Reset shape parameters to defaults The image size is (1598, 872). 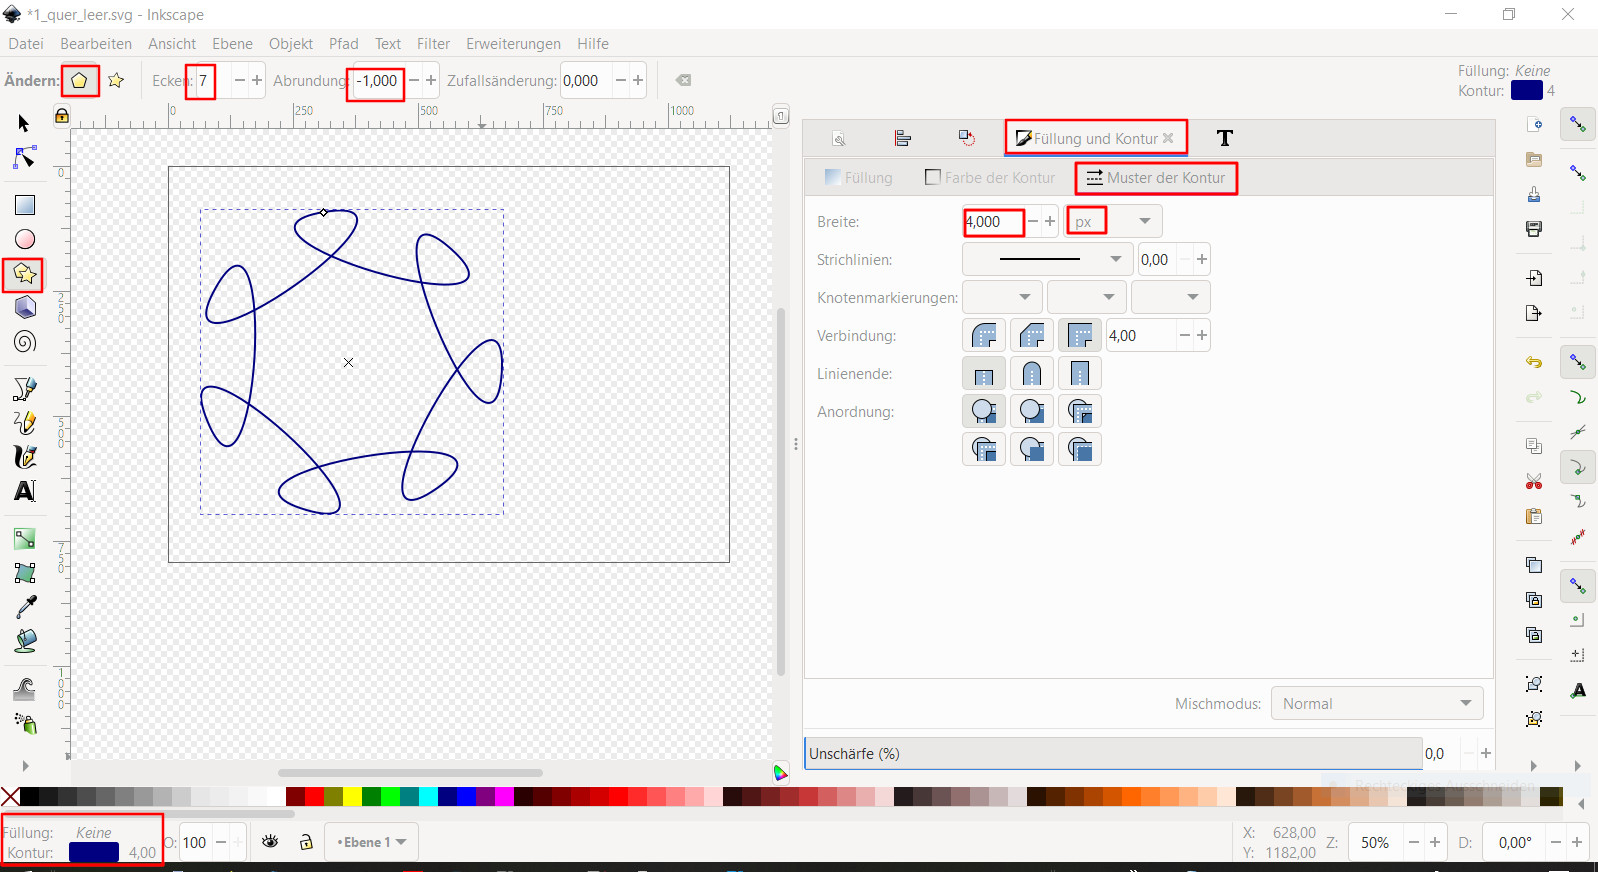[683, 80]
